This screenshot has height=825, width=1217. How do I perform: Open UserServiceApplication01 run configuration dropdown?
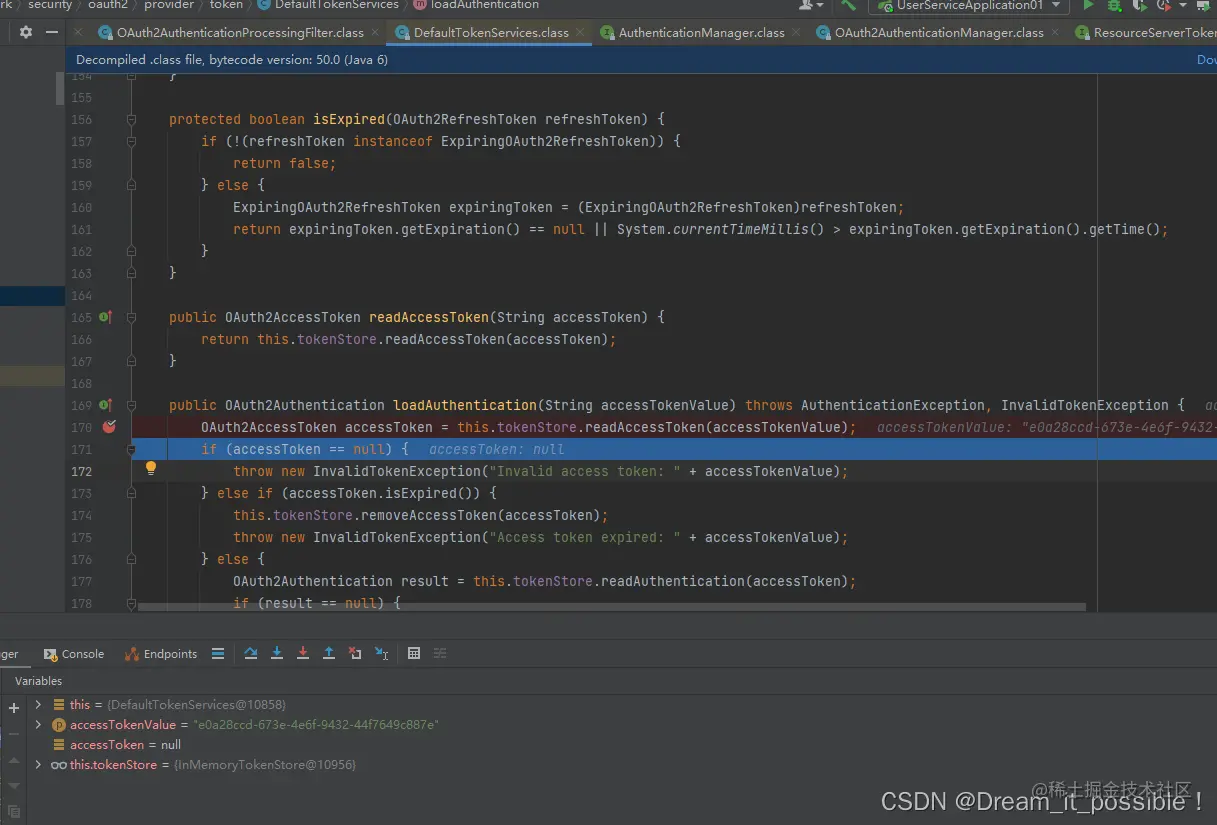968,5
